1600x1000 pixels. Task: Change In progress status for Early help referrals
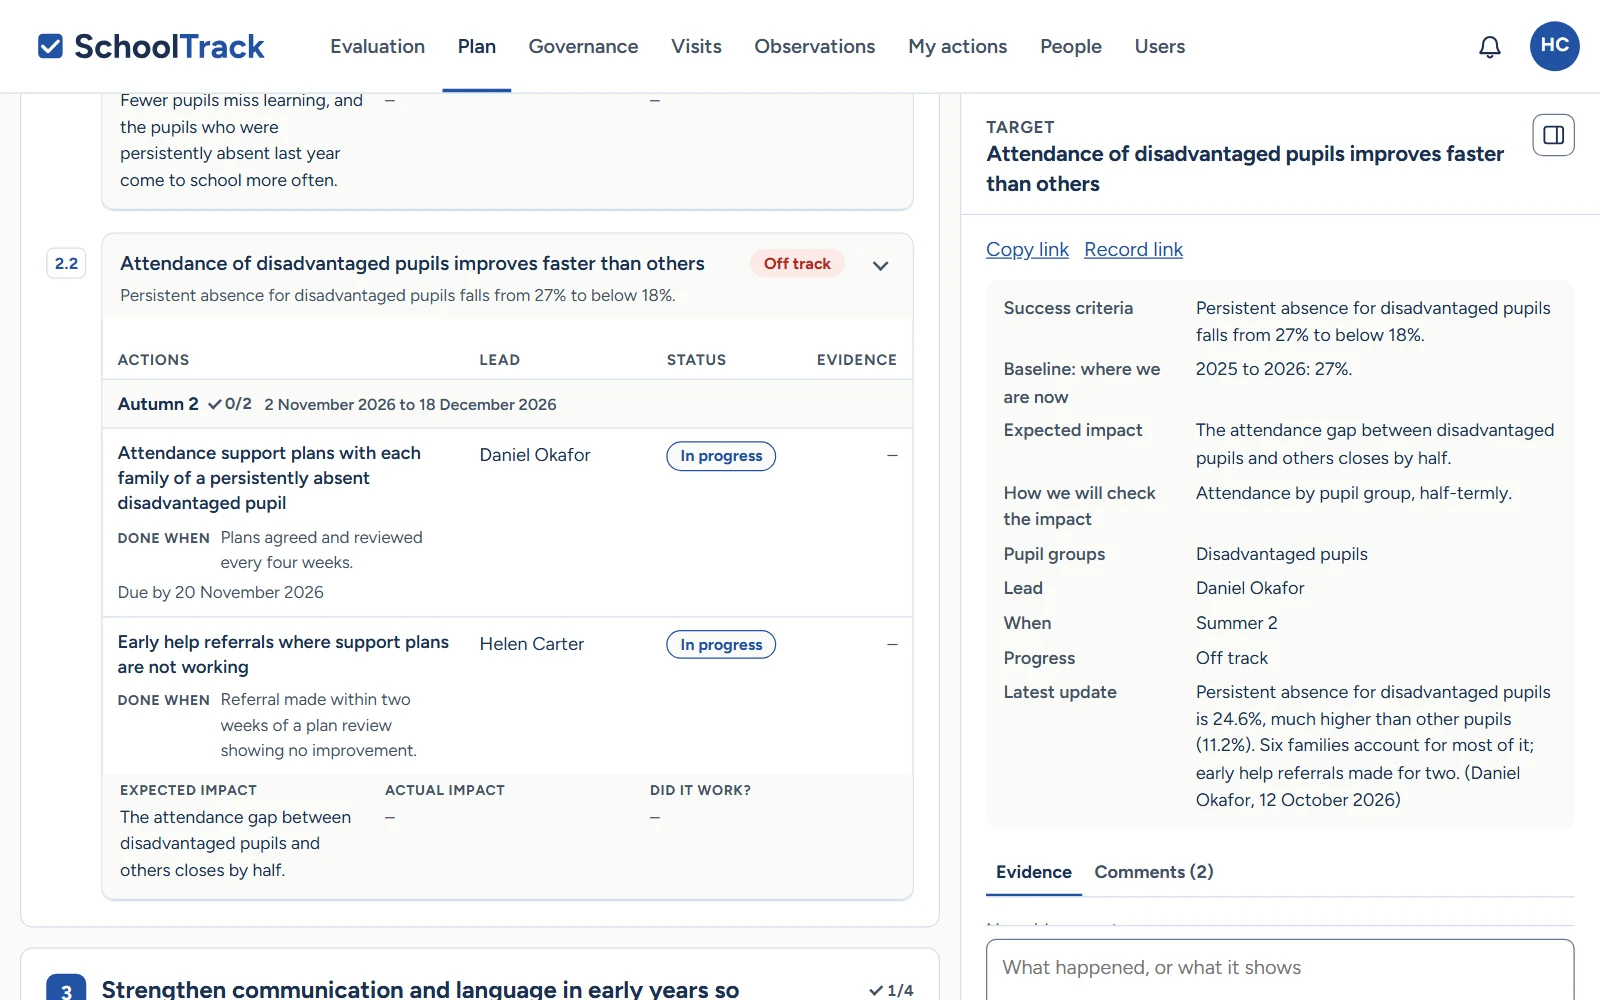pyautogui.click(x=721, y=645)
